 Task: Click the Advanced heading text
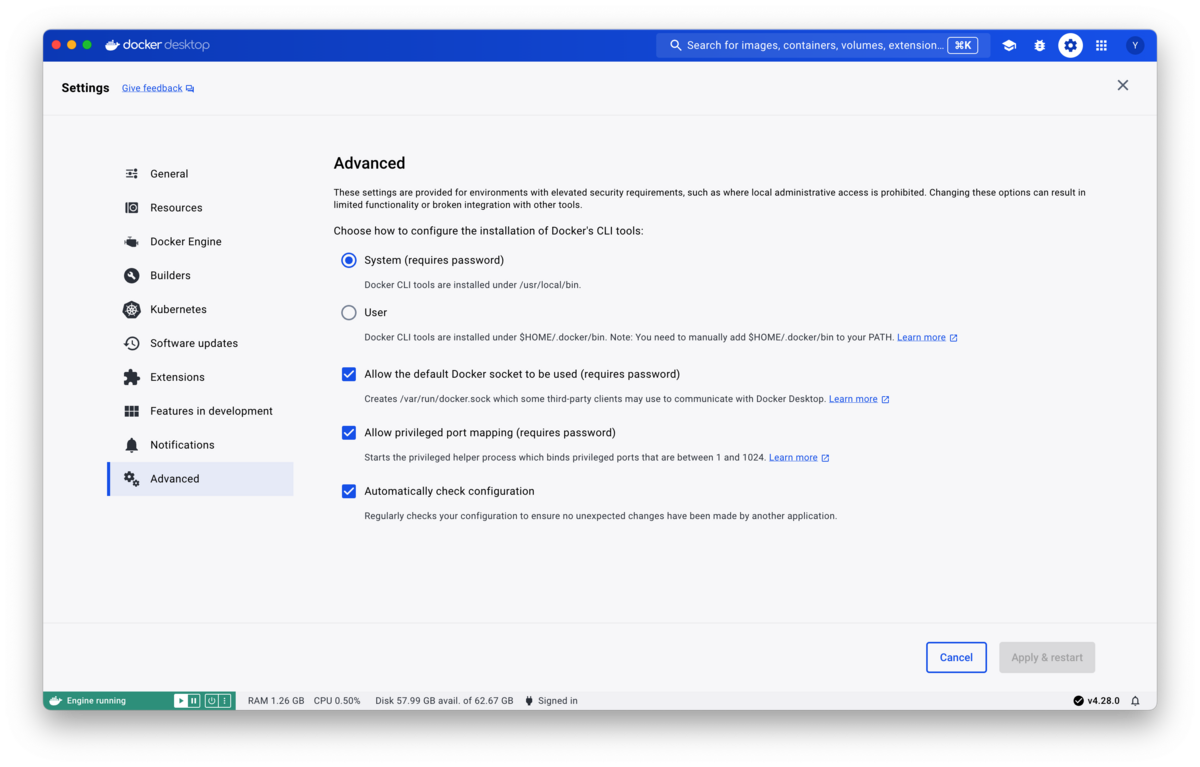(x=369, y=163)
